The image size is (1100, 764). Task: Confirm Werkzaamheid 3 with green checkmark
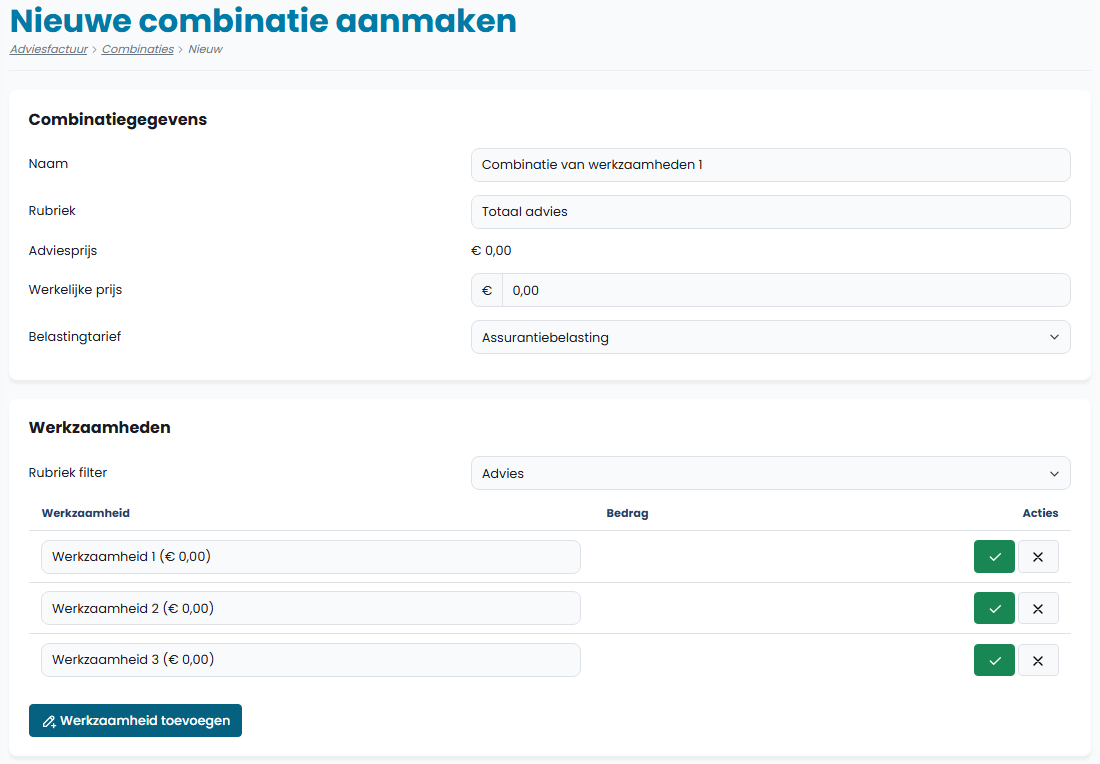click(x=994, y=660)
